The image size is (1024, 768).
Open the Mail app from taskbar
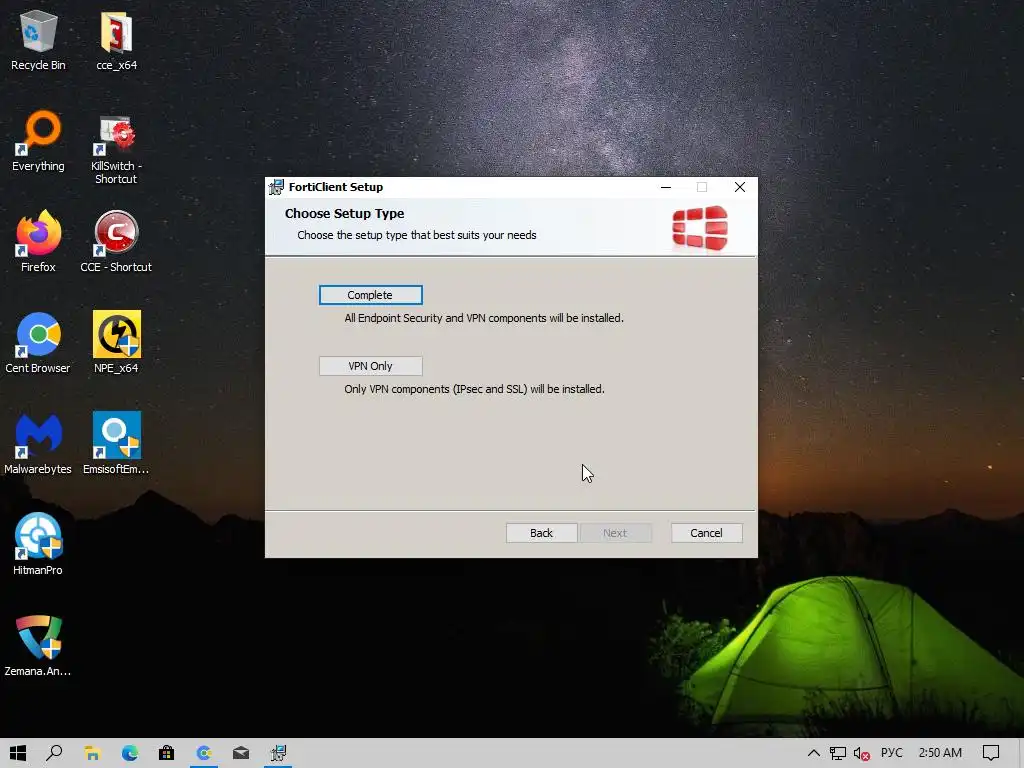241,753
